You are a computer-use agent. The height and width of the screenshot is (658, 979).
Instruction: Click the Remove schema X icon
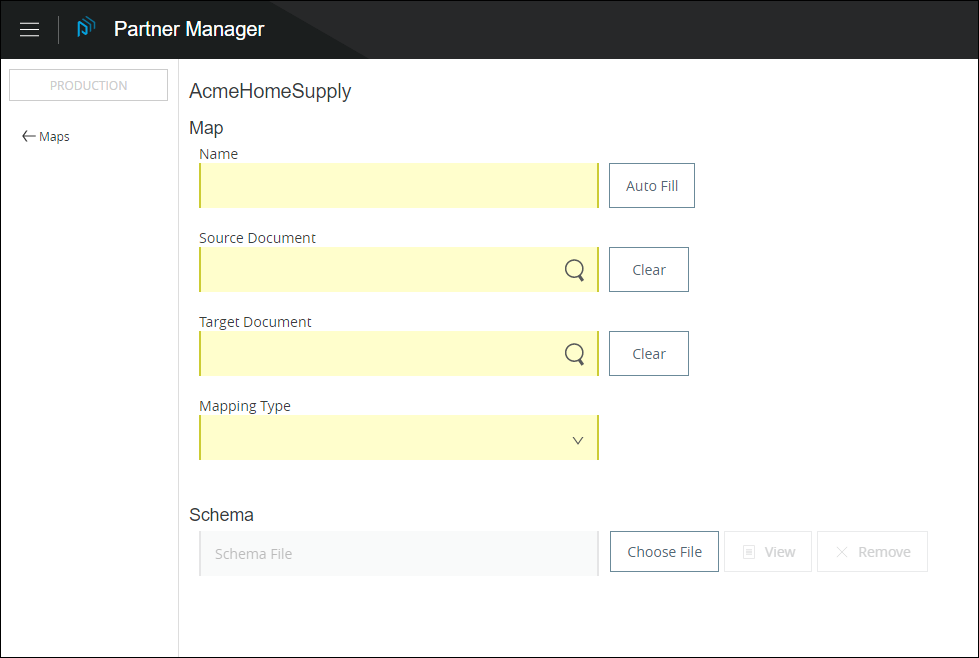842,552
